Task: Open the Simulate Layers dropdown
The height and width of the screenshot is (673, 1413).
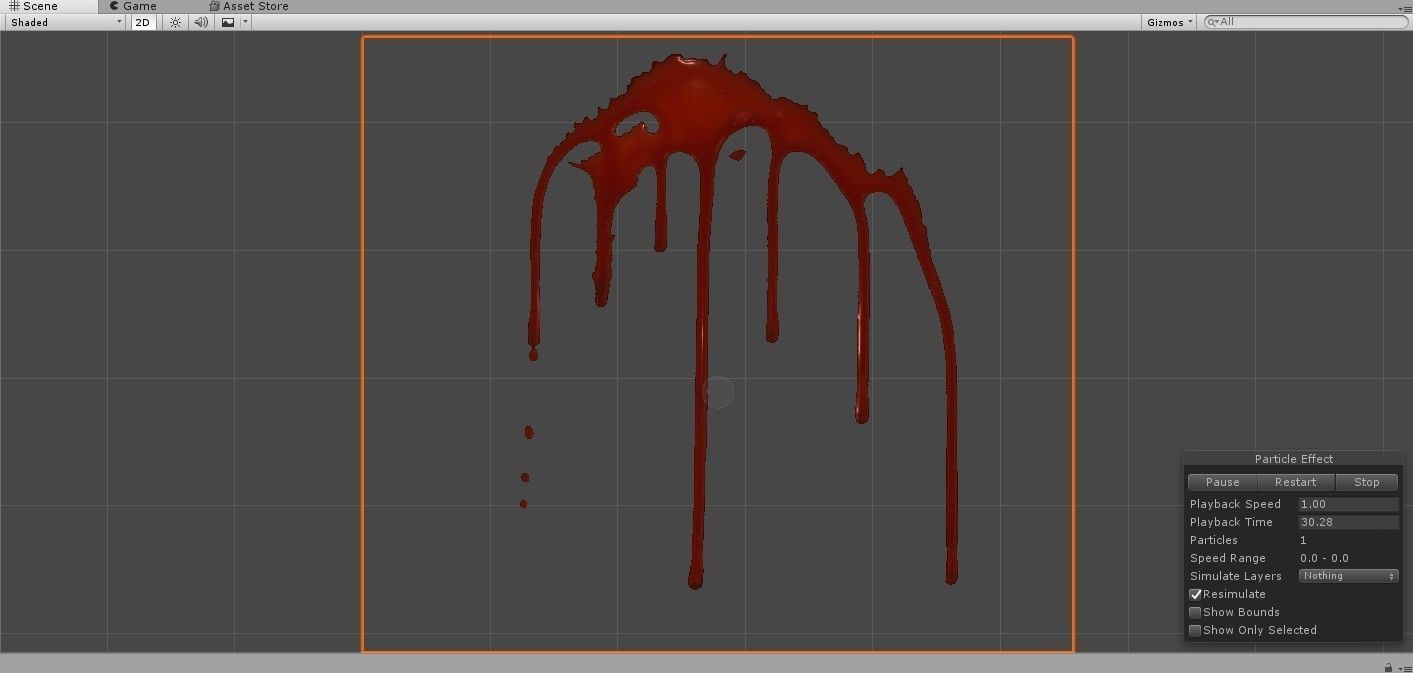Action: (x=1348, y=576)
